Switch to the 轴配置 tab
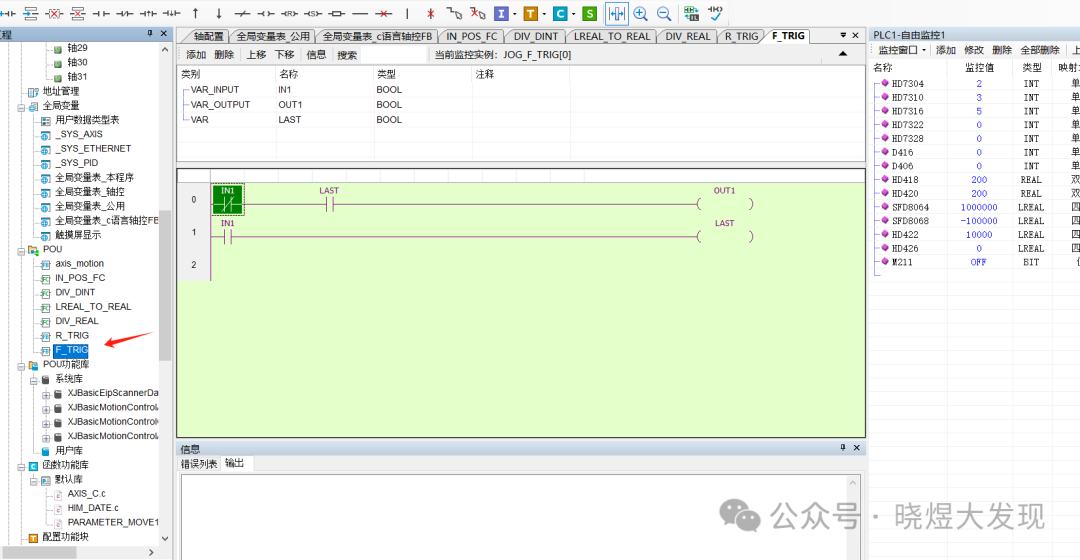 point(208,37)
